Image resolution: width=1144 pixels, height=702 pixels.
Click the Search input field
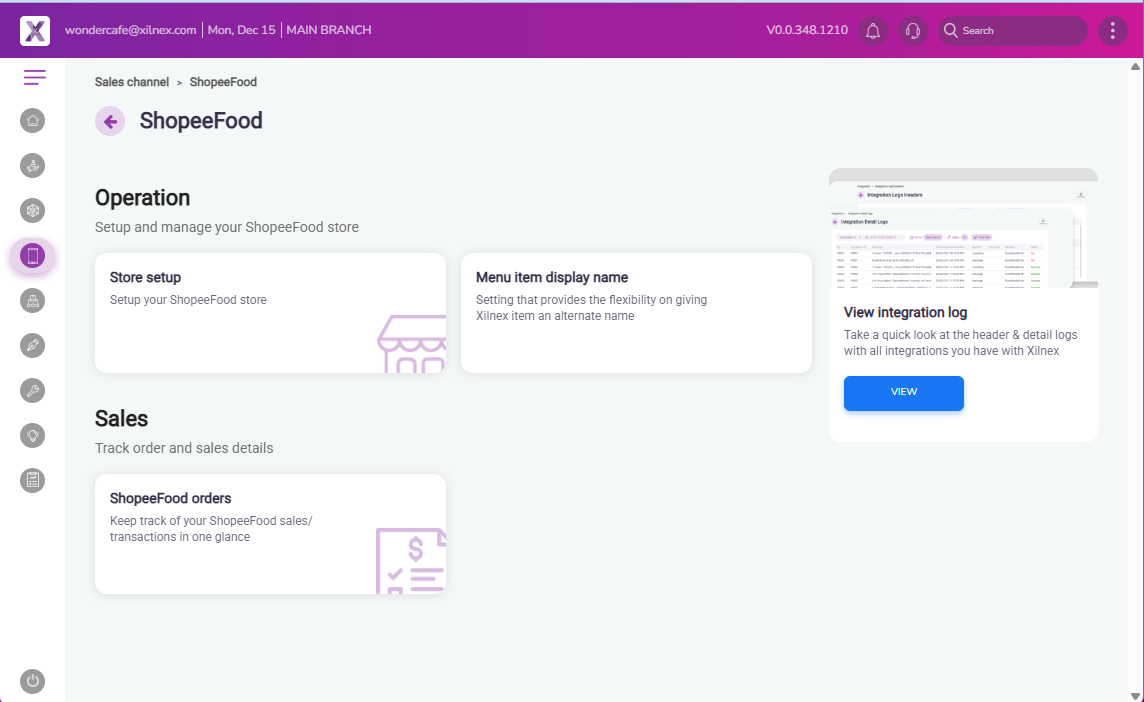(1020, 31)
